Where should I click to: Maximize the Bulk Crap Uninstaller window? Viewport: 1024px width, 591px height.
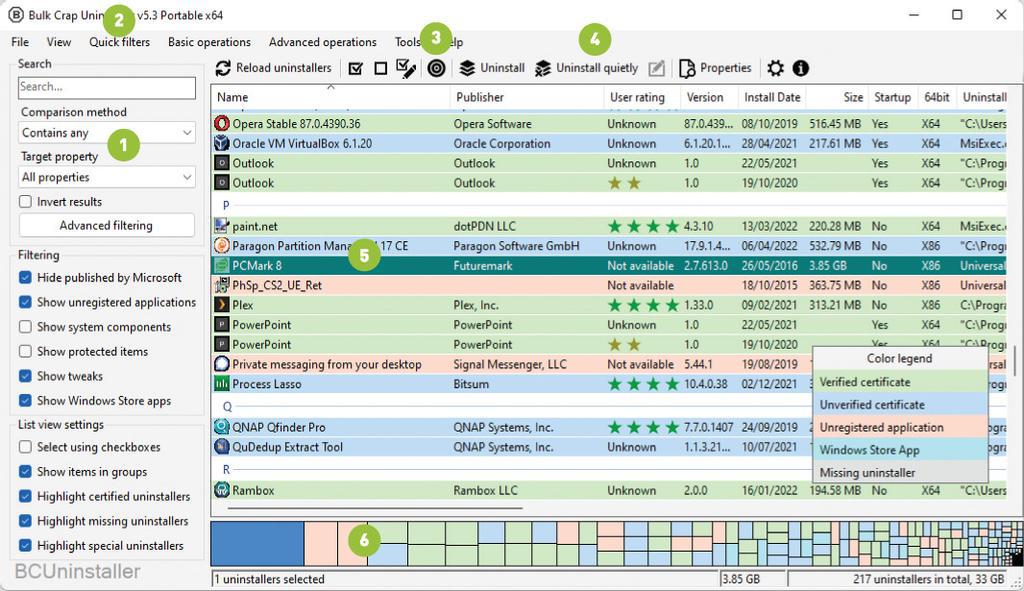pos(957,14)
